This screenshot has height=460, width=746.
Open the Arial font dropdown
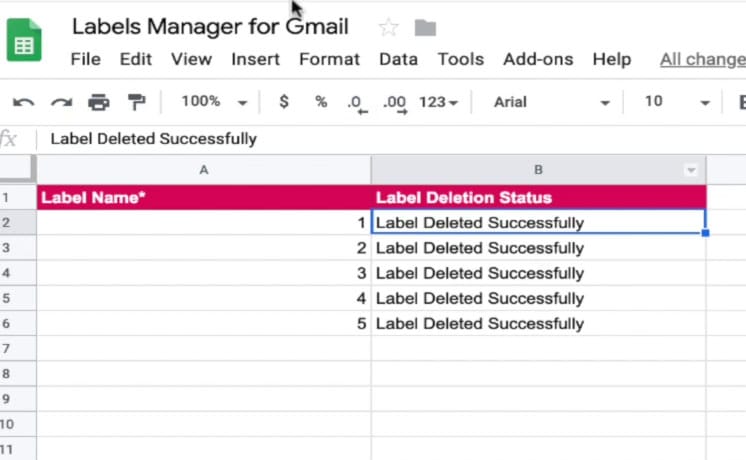click(x=551, y=102)
